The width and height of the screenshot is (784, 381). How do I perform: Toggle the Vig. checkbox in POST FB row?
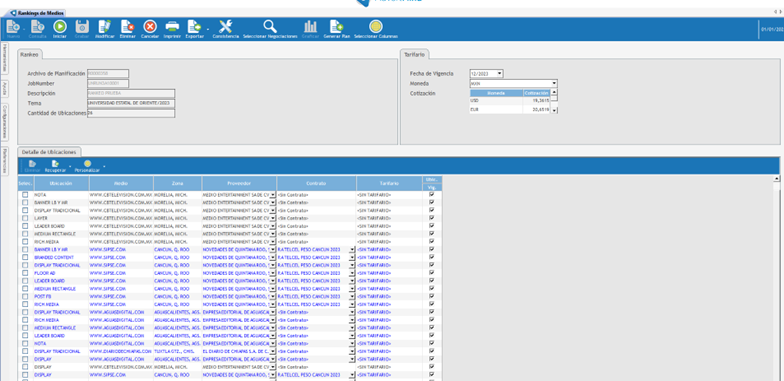pos(432,296)
